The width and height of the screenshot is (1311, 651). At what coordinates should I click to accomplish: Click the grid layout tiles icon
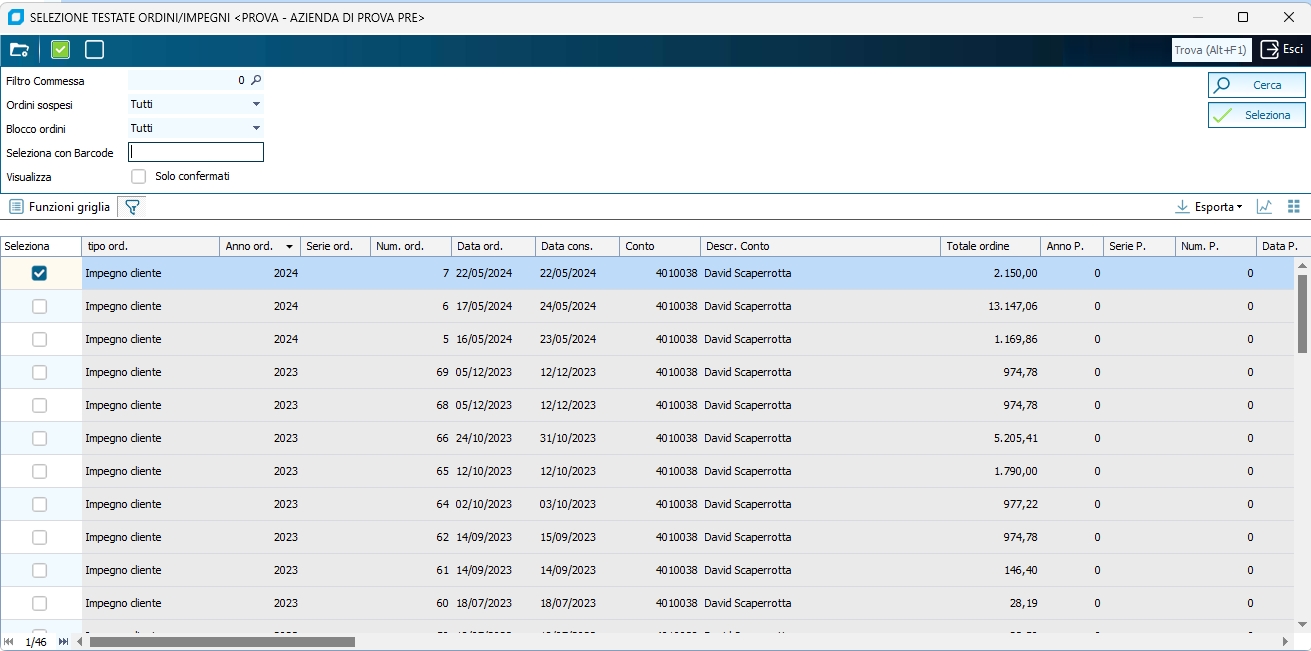(1294, 207)
